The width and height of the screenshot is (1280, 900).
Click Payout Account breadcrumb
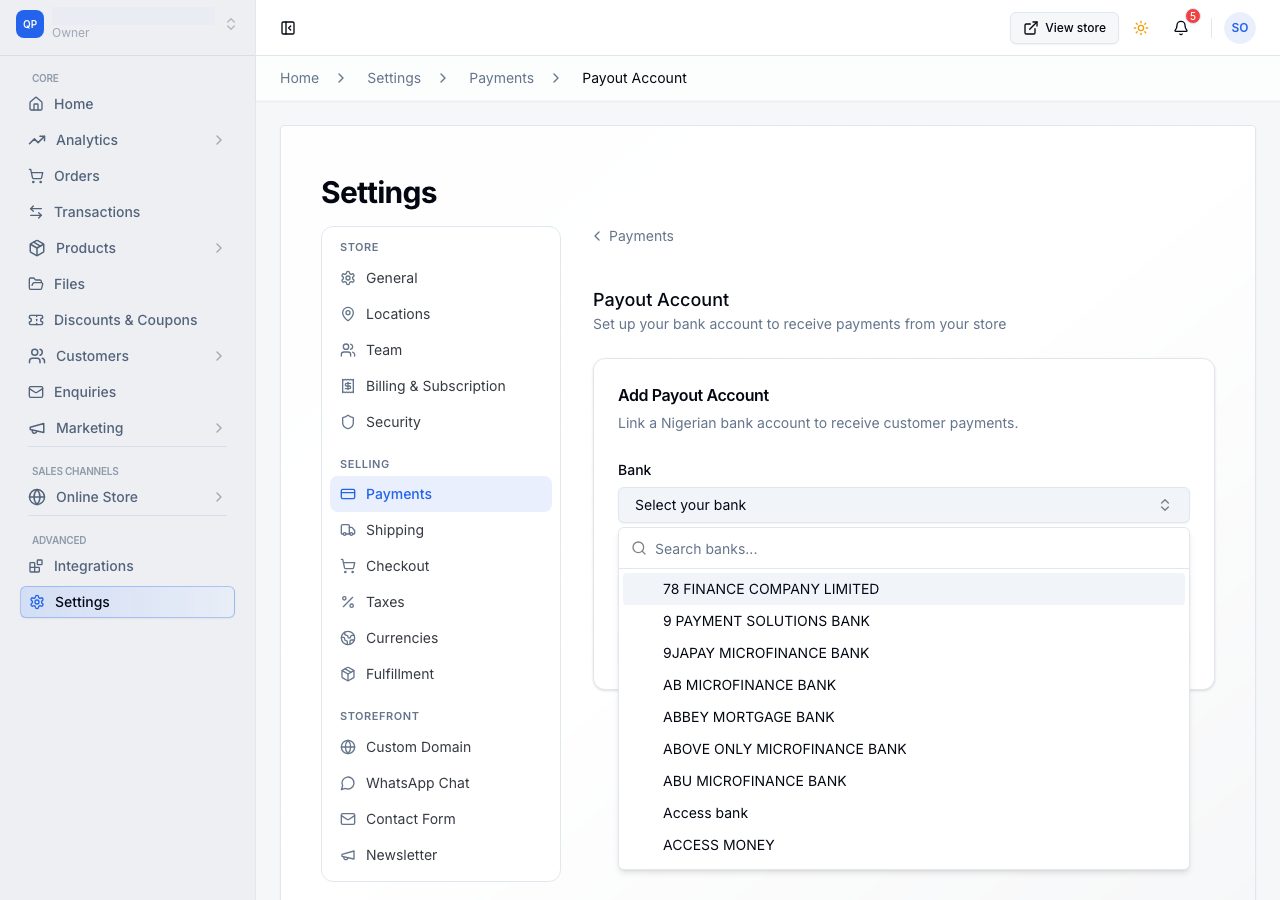634,78
